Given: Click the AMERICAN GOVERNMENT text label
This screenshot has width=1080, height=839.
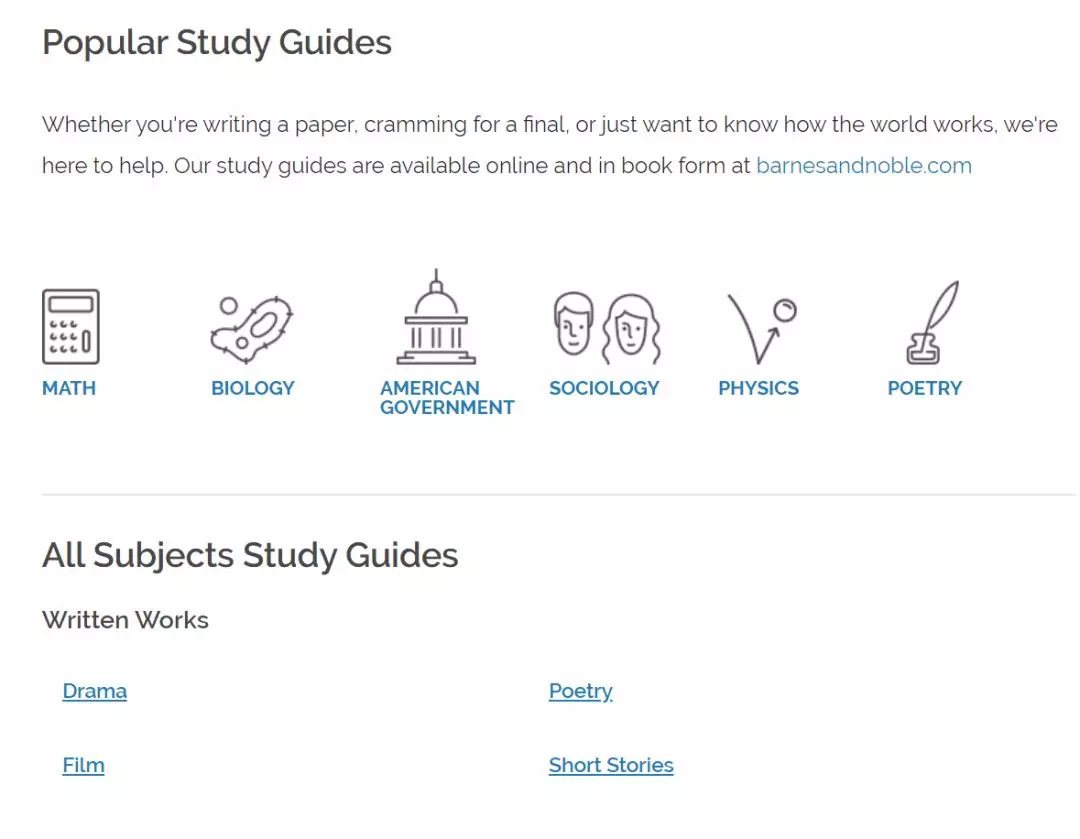Looking at the screenshot, I should pyautogui.click(x=447, y=398).
